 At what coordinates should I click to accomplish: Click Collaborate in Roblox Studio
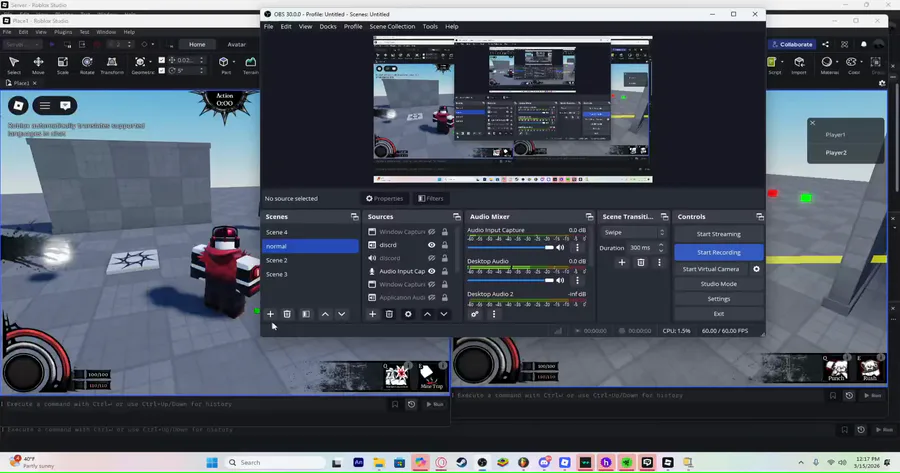(x=792, y=44)
